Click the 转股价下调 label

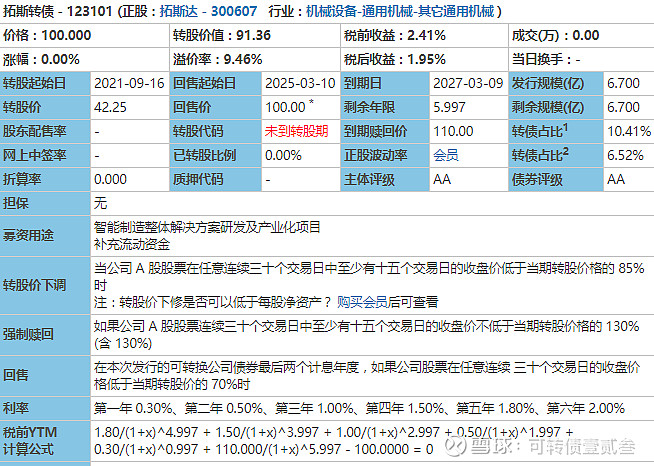click(34, 285)
